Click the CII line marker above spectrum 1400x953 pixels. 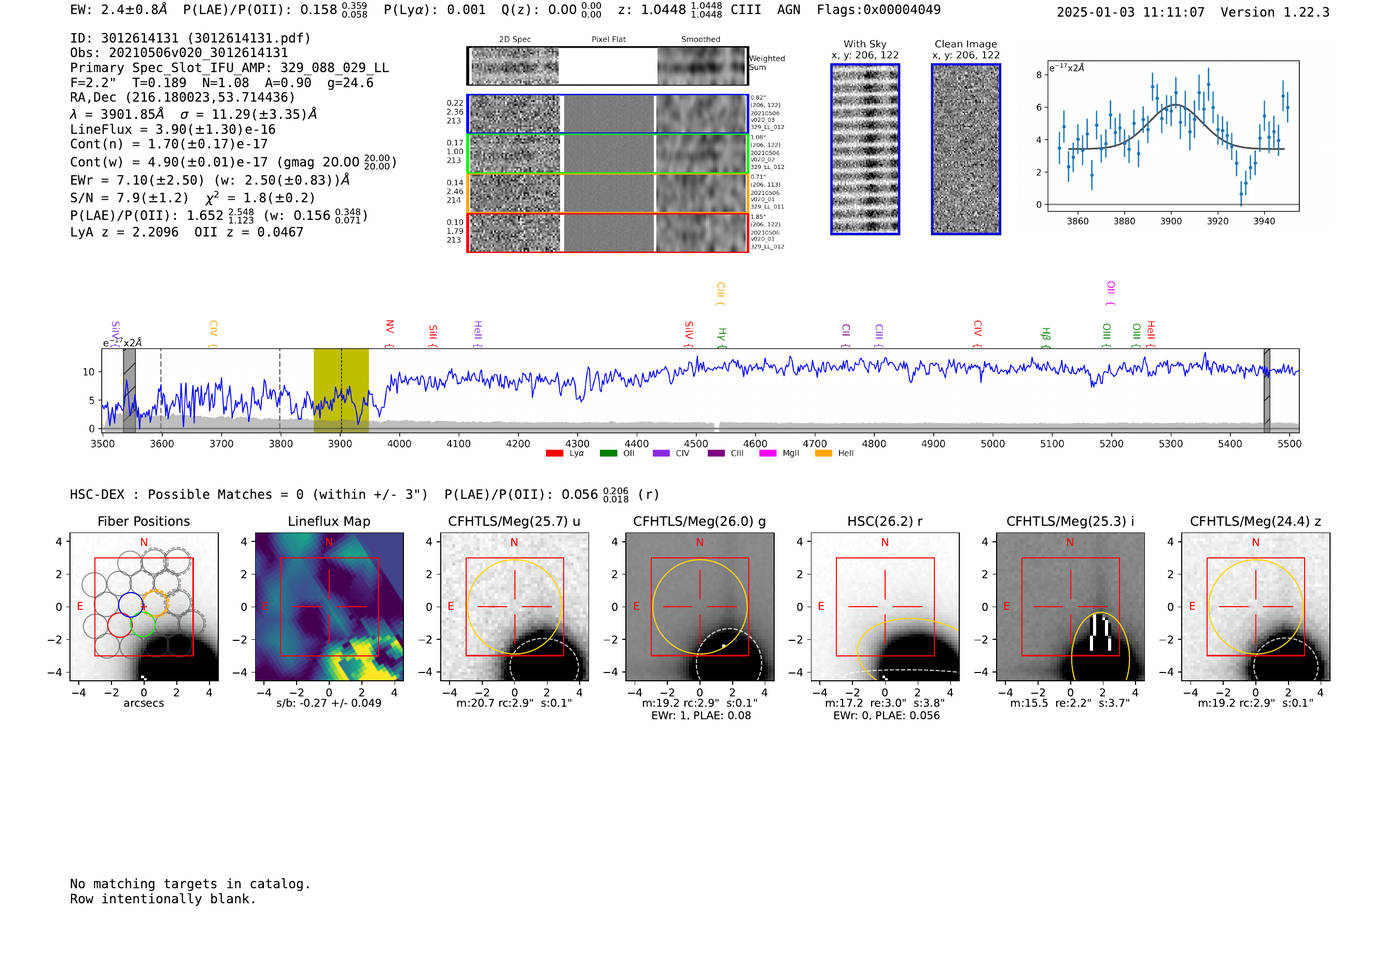(x=846, y=336)
